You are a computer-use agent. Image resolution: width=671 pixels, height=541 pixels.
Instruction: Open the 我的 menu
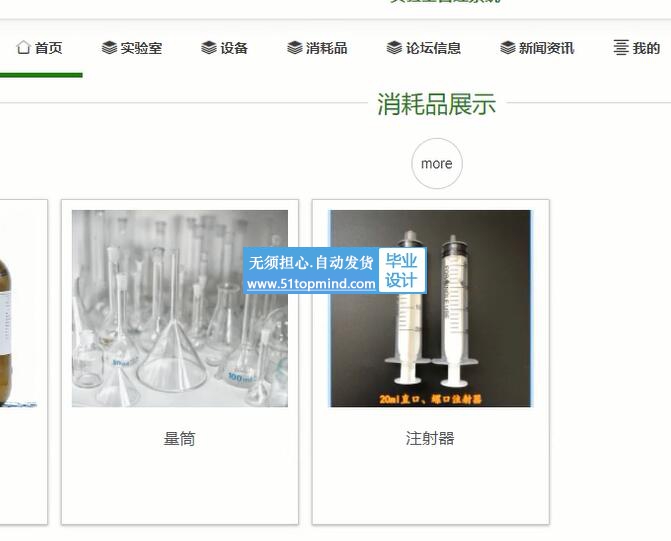pos(637,48)
